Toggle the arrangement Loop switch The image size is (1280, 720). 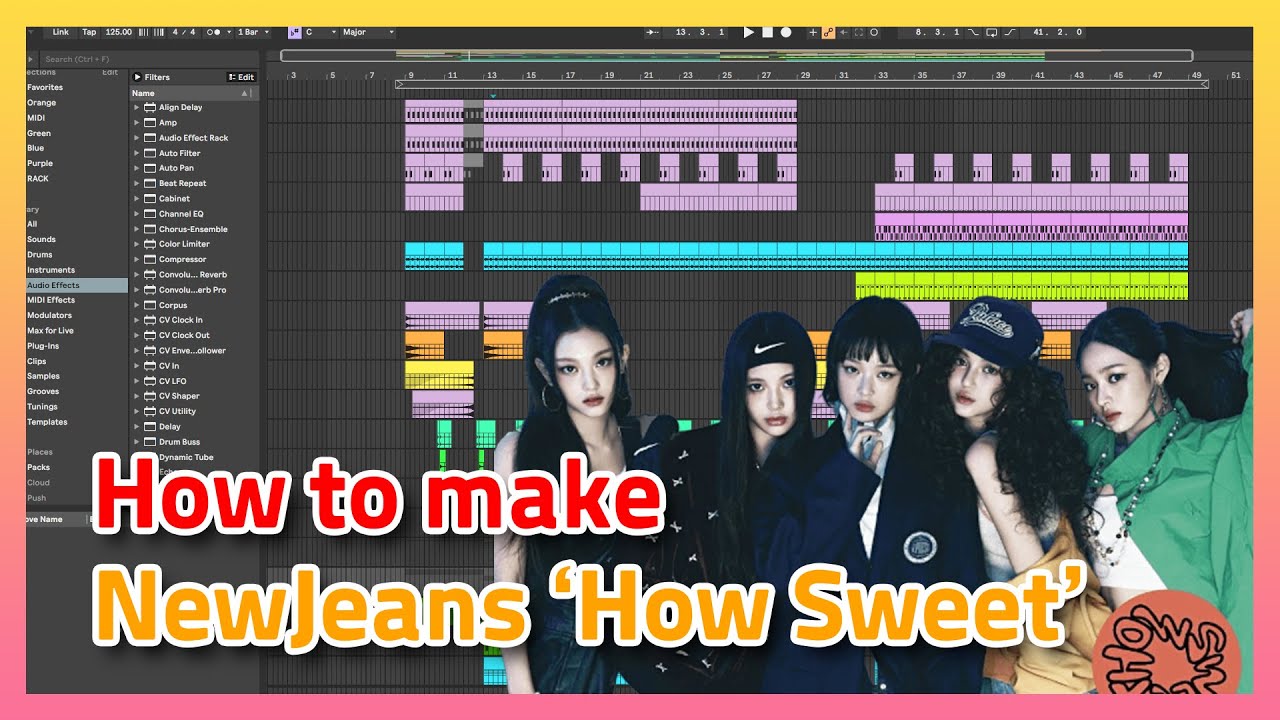pyautogui.click(x=992, y=32)
